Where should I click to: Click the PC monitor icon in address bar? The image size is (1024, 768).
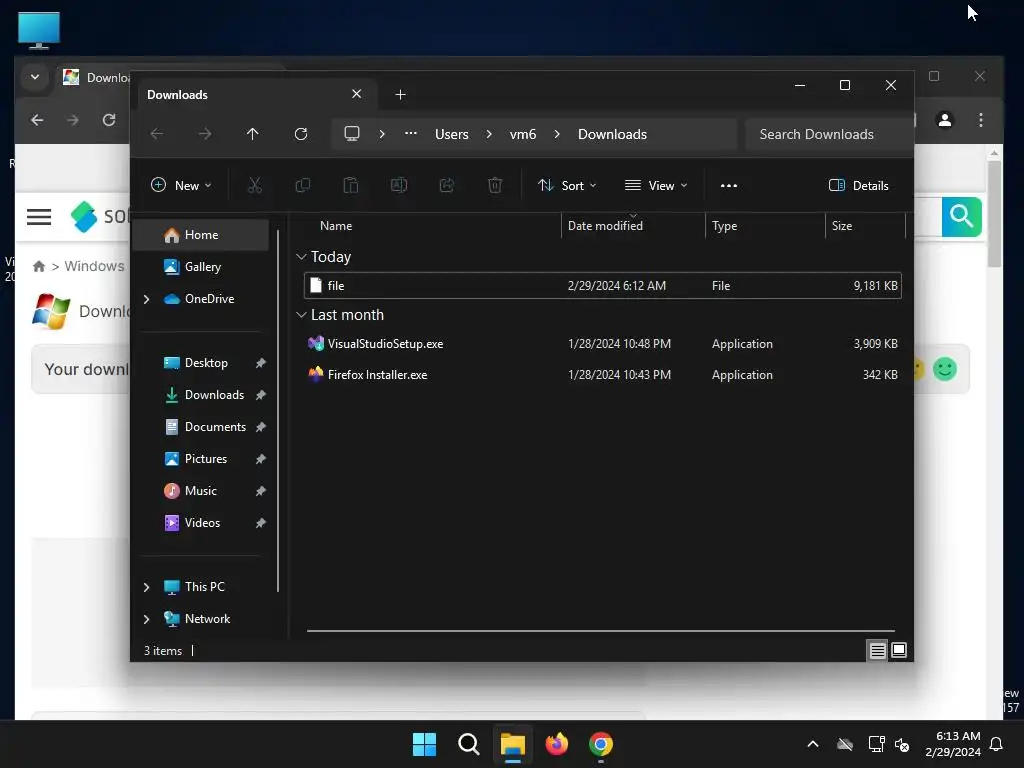click(352, 134)
